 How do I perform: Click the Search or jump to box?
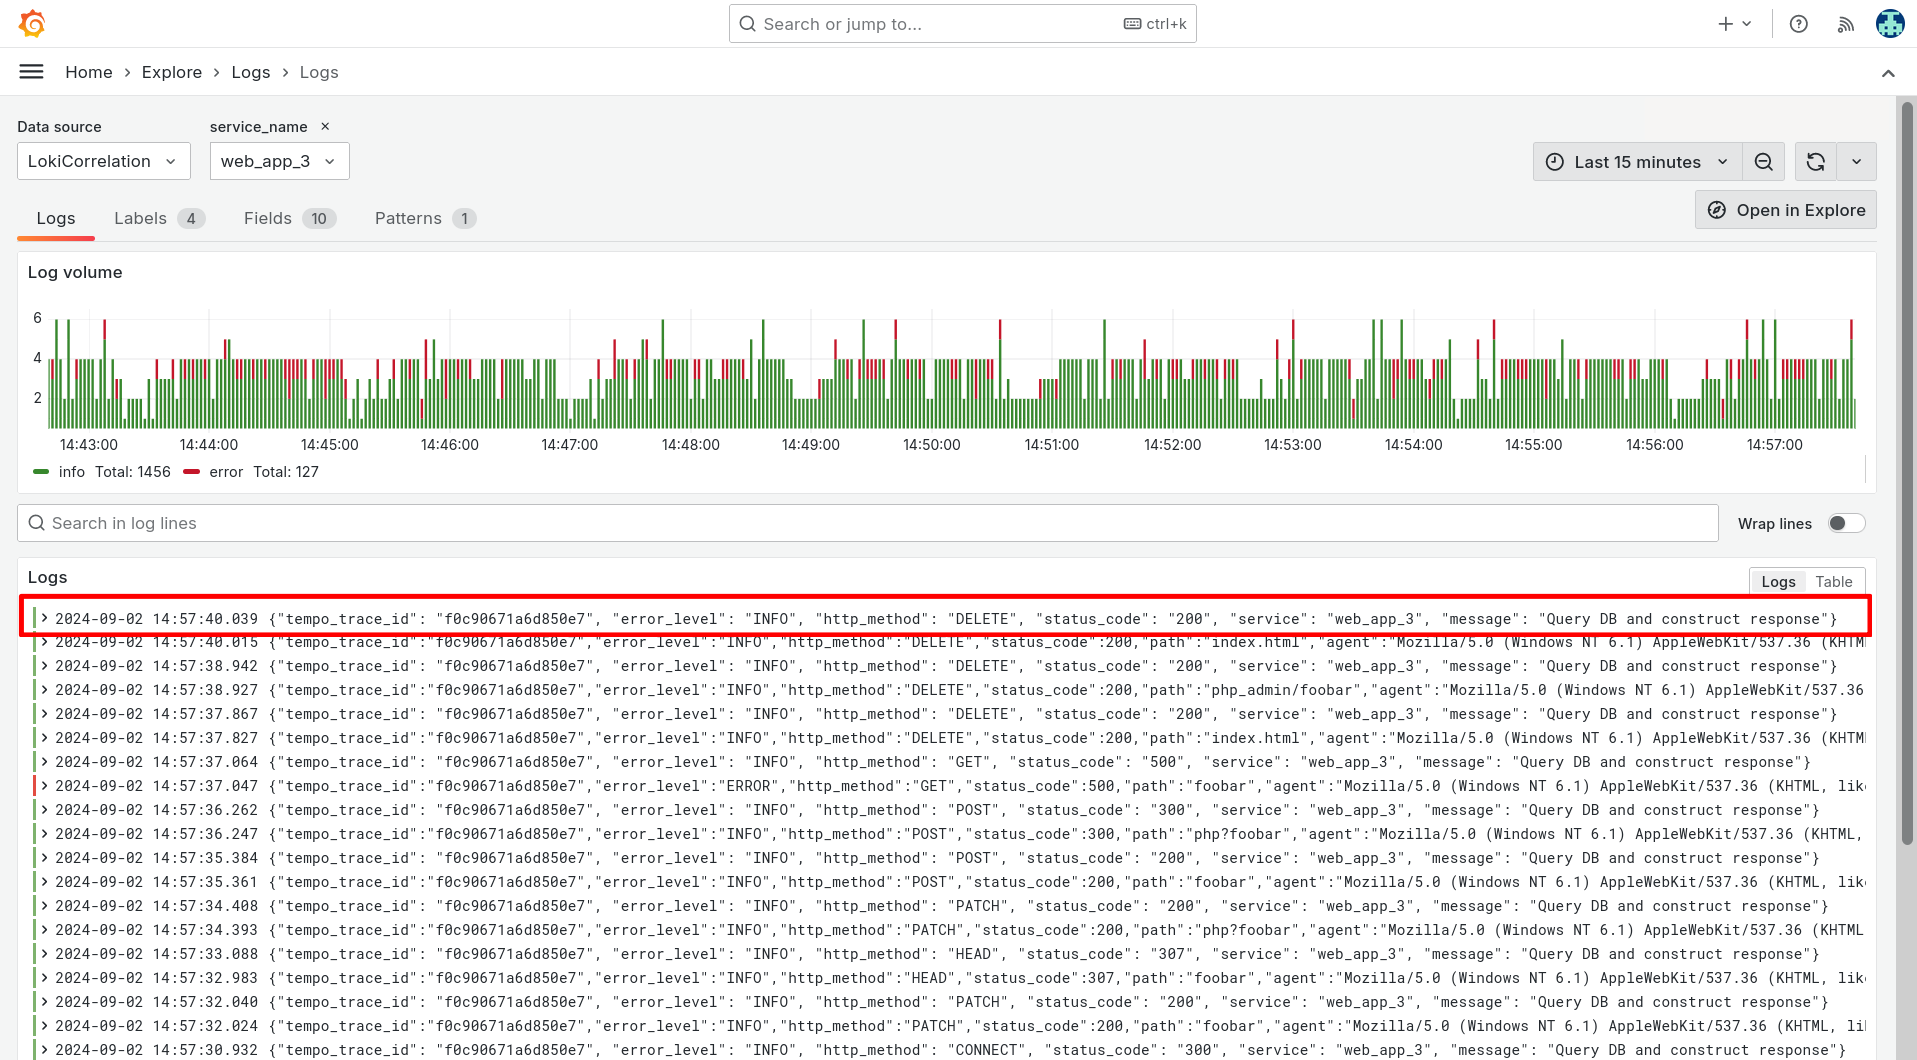[x=962, y=24]
